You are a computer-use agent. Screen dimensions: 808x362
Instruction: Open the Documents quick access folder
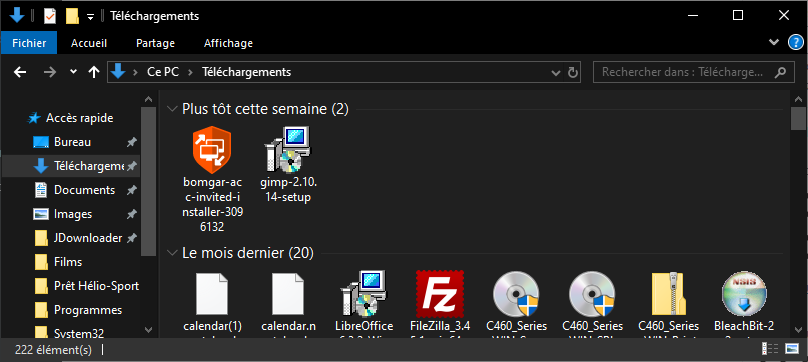(x=86, y=190)
